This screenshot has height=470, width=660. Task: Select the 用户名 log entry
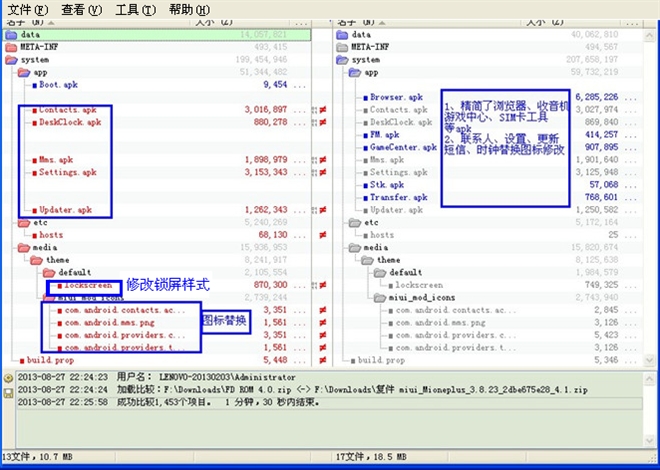click(330, 377)
